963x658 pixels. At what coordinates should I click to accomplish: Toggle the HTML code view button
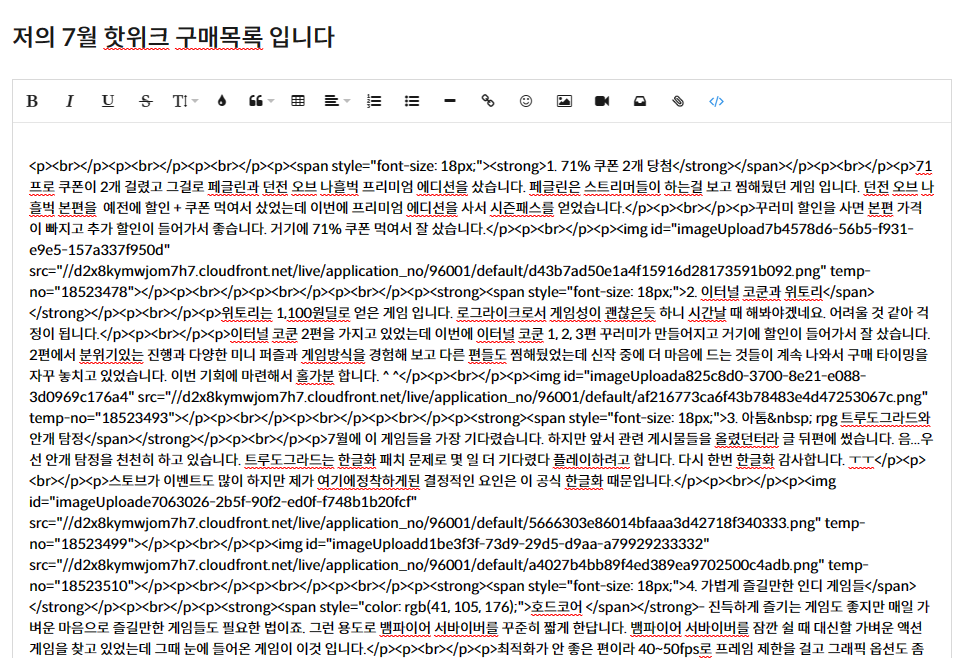pyautogui.click(x=716, y=101)
